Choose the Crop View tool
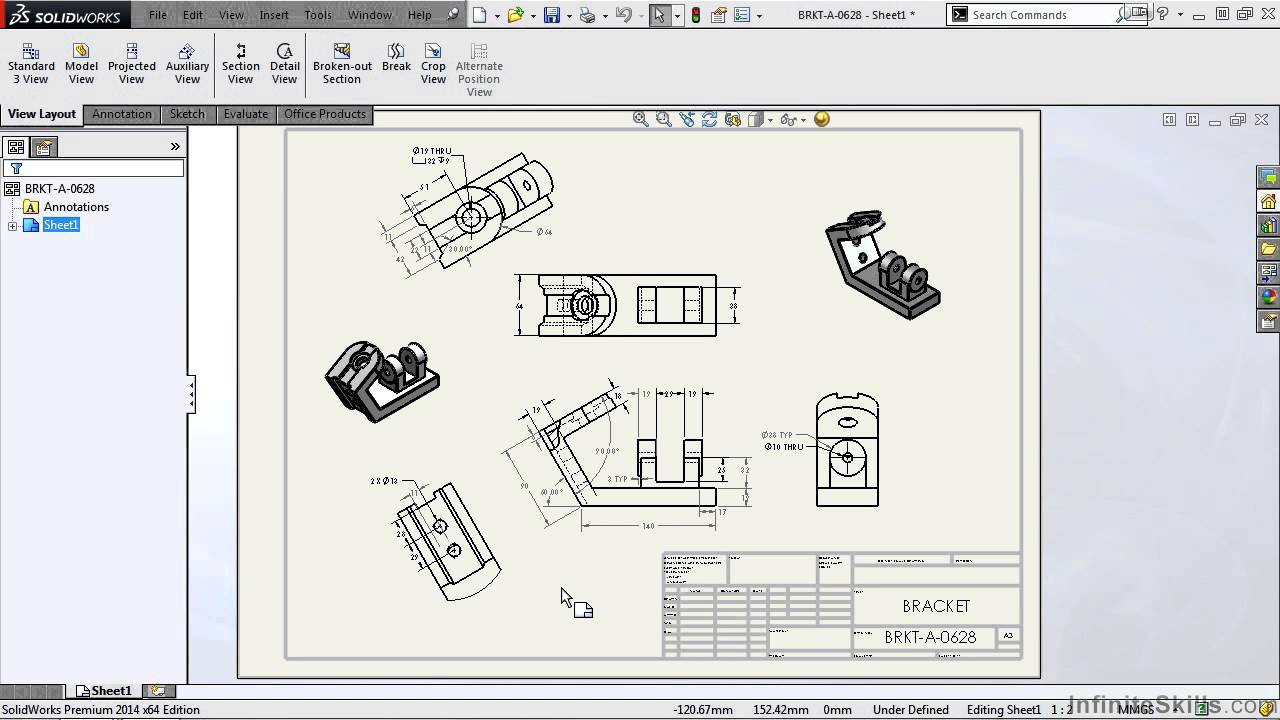The image size is (1280, 720). [x=433, y=64]
